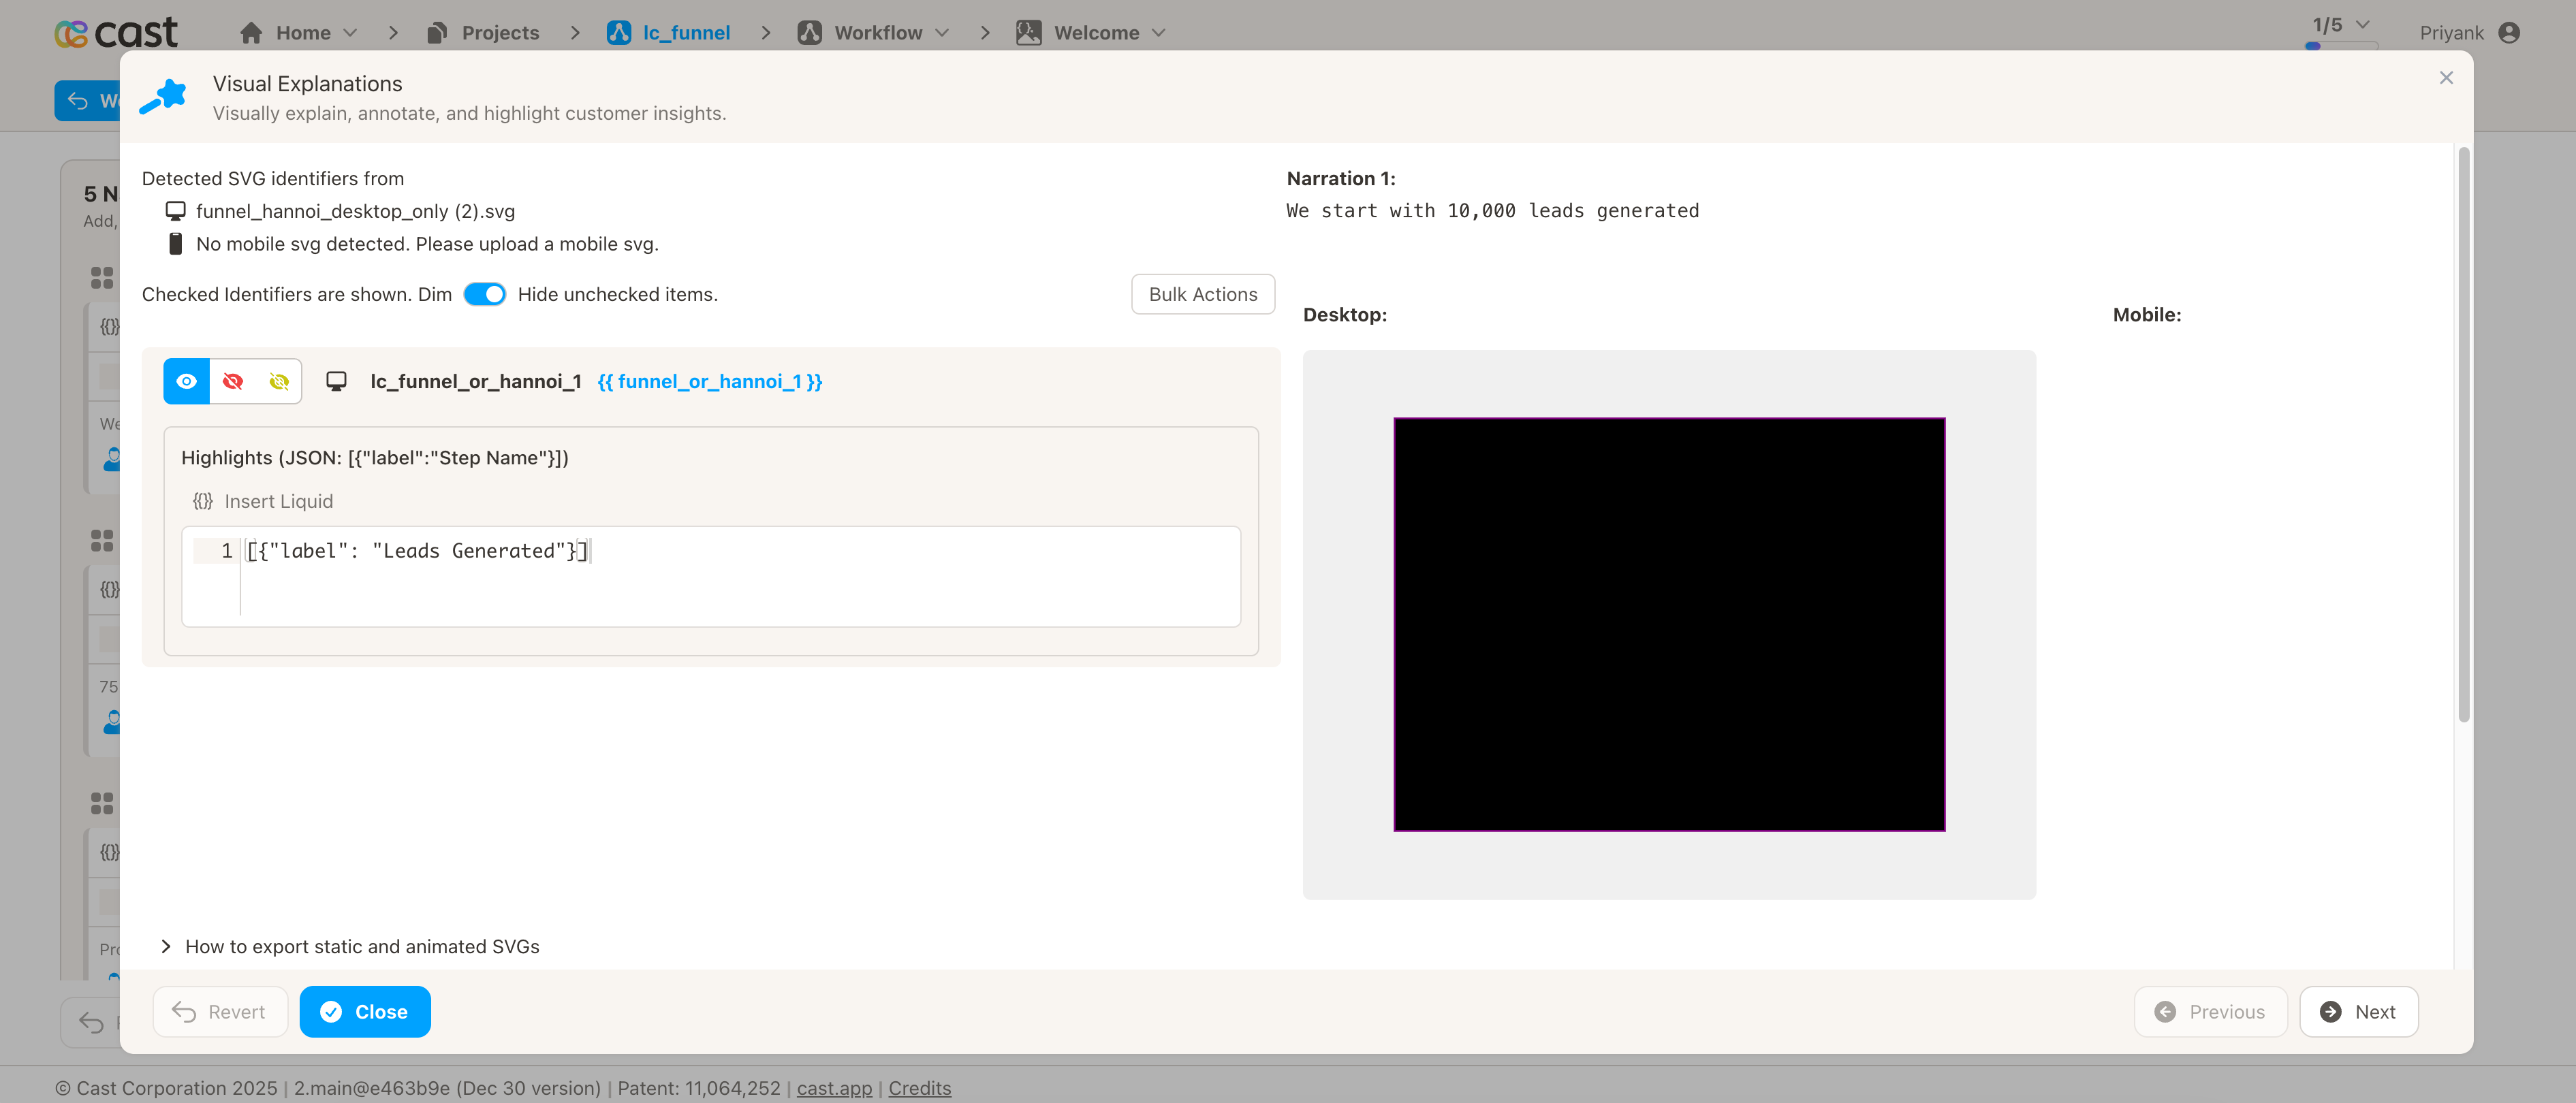This screenshot has width=2576, height=1103.
Task: Toggle the Dim / Hide unchecked items switch
Action: pyautogui.click(x=485, y=294)
